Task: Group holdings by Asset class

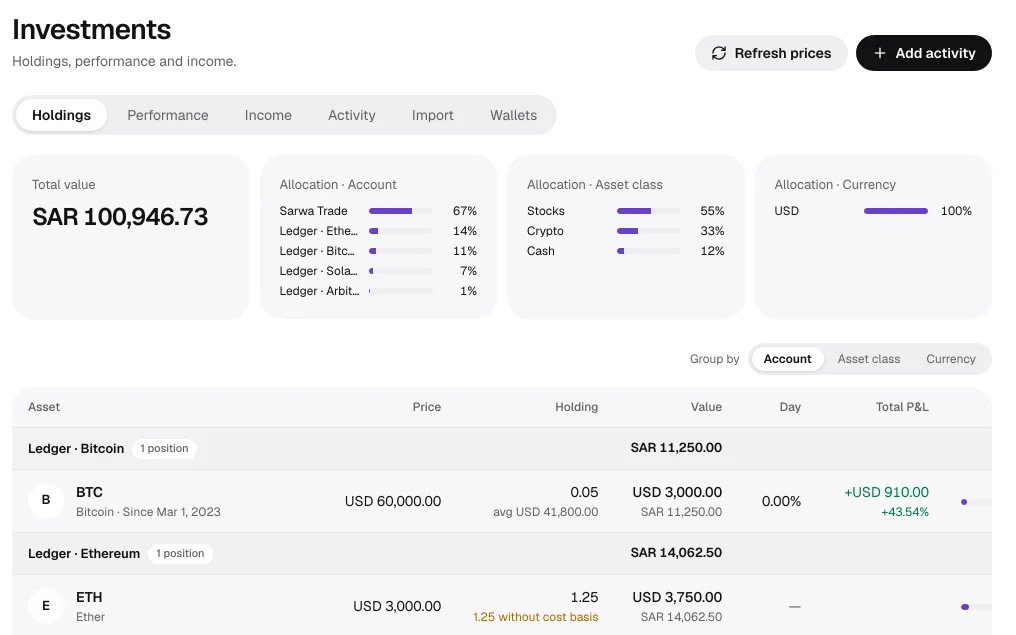Action: click(868, 359)
